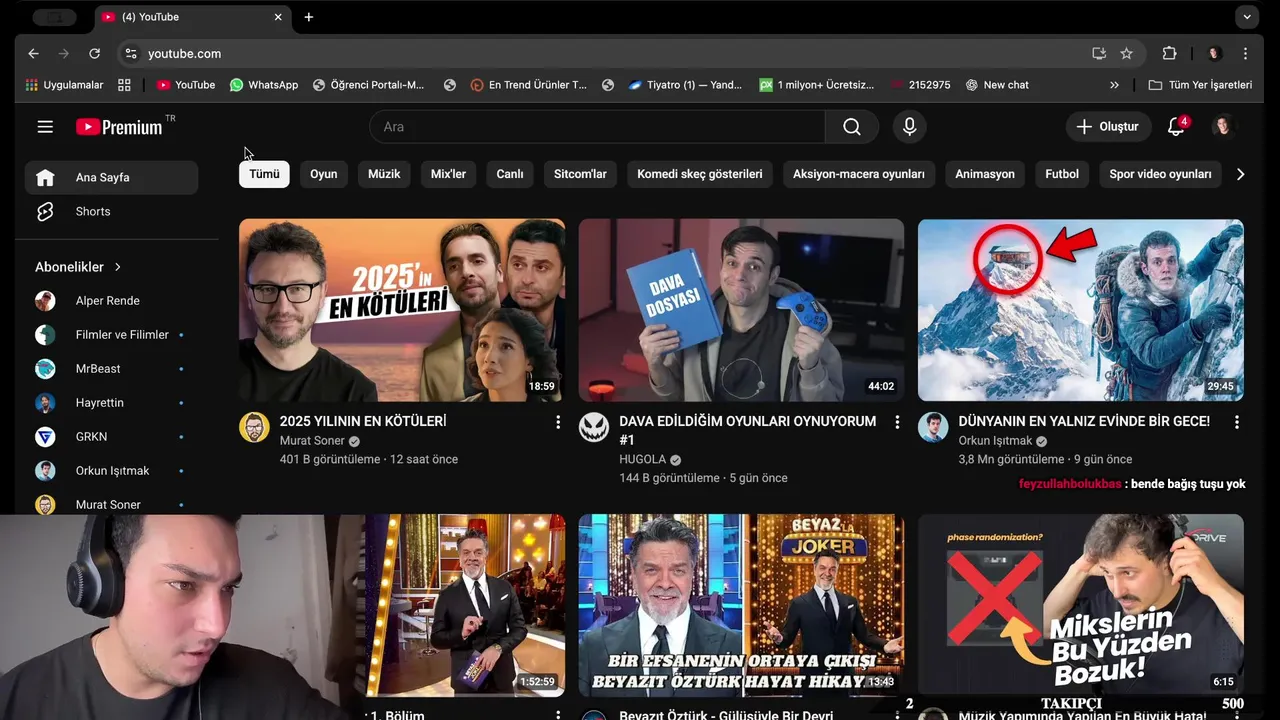
Task: Bookmark this page with star icon
Action: coord(1127,54)
